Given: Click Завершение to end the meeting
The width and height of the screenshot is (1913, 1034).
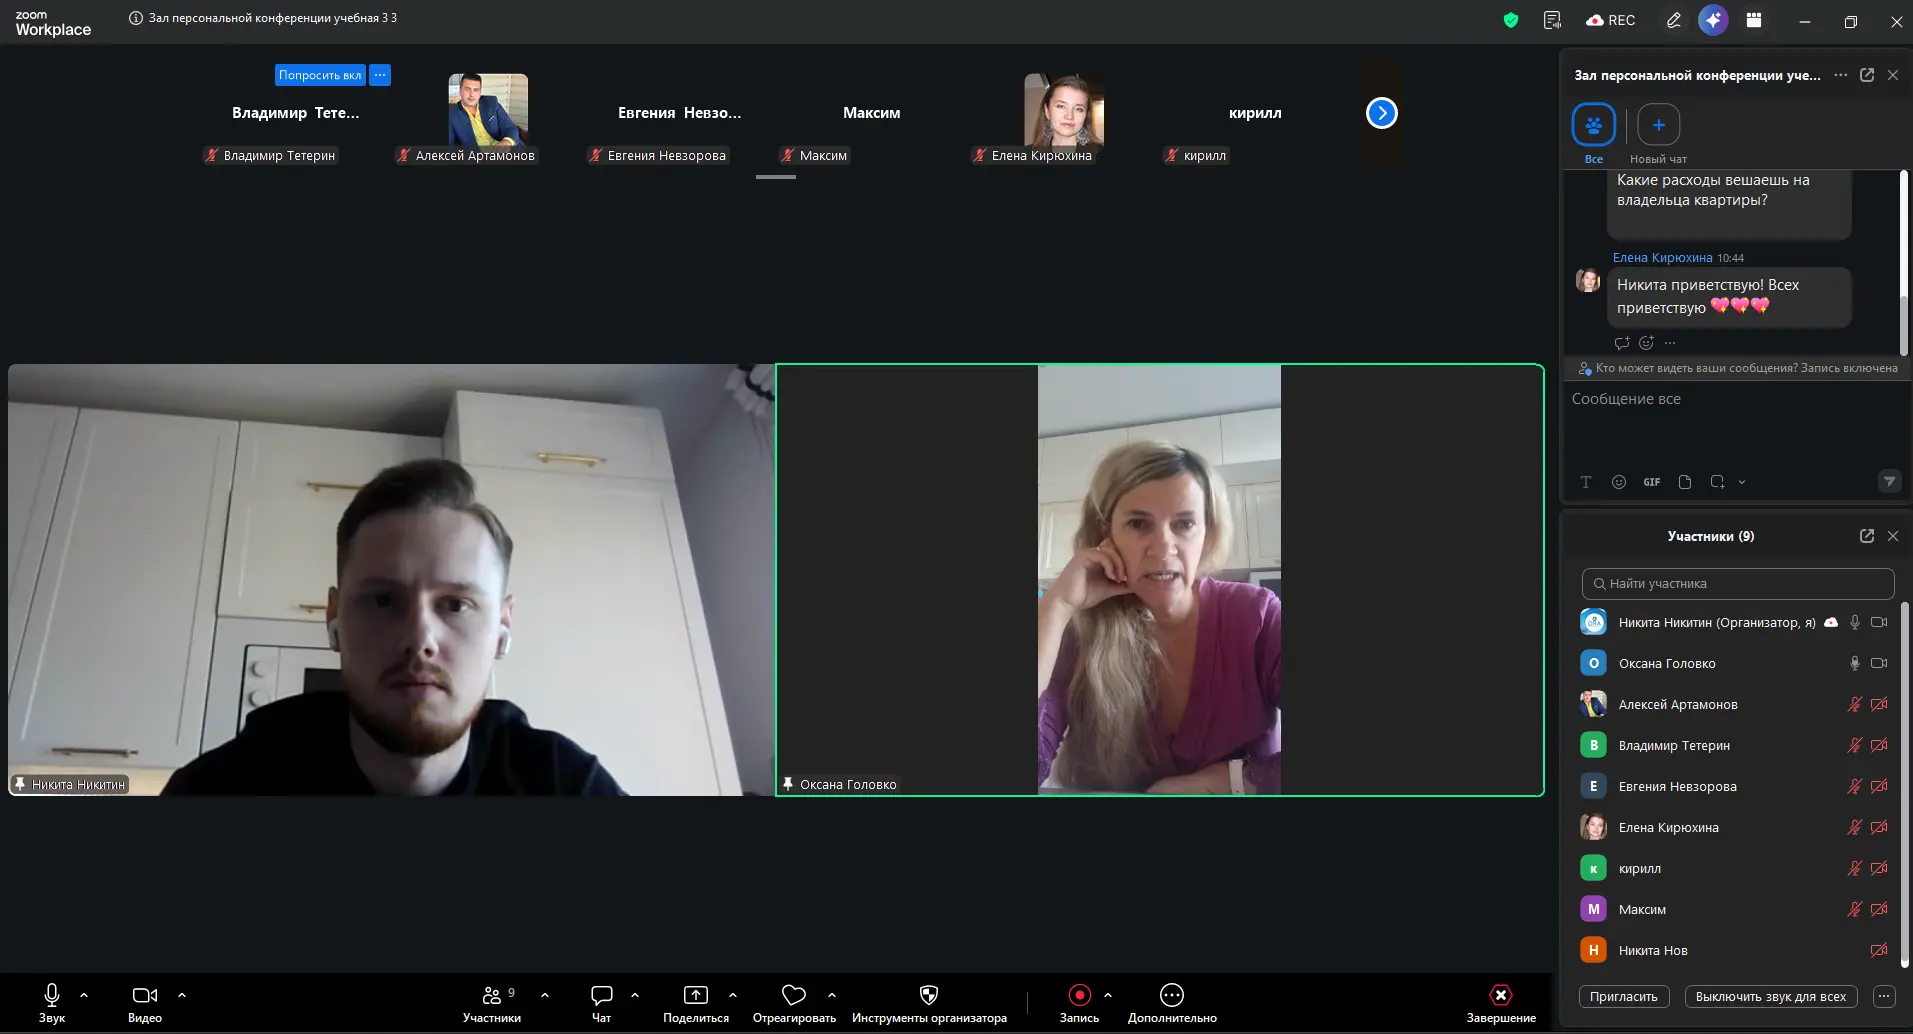Looking at the screenshot, I should point(1501,1003).
